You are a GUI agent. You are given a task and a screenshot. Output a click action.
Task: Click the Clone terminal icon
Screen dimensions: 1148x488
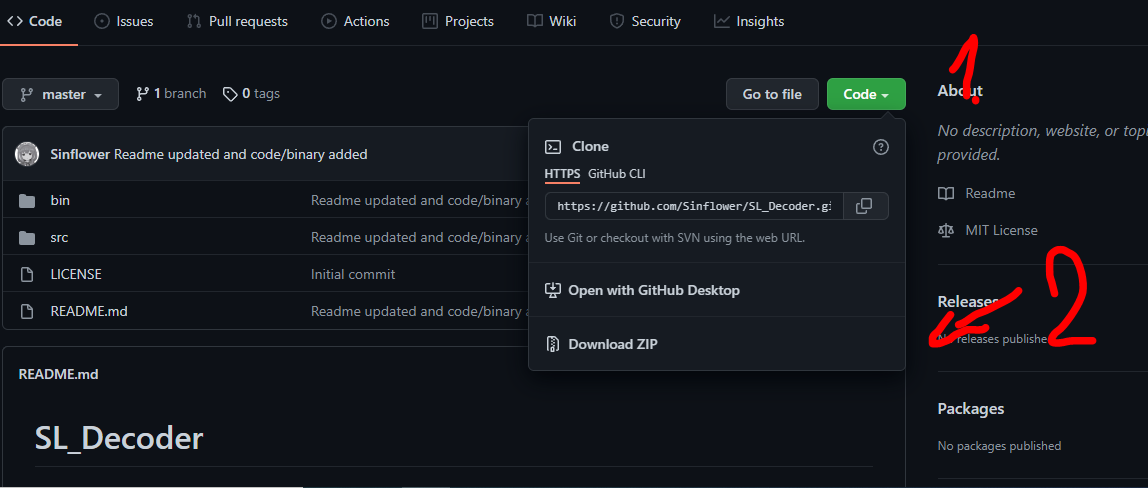click(553, 146)
